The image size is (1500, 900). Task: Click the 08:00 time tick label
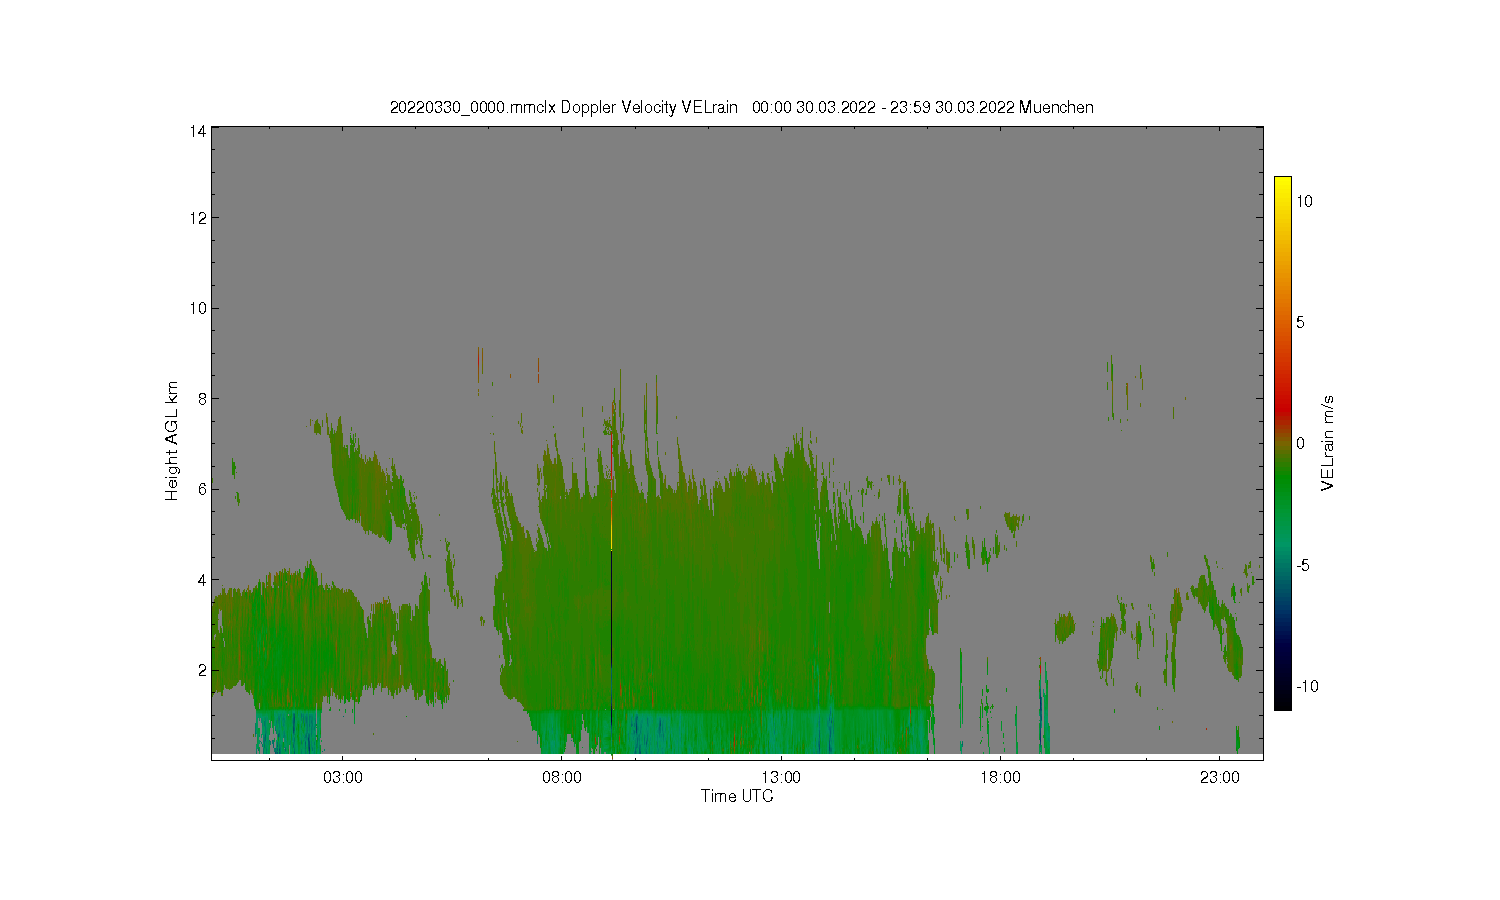click(x=562, y=777)
